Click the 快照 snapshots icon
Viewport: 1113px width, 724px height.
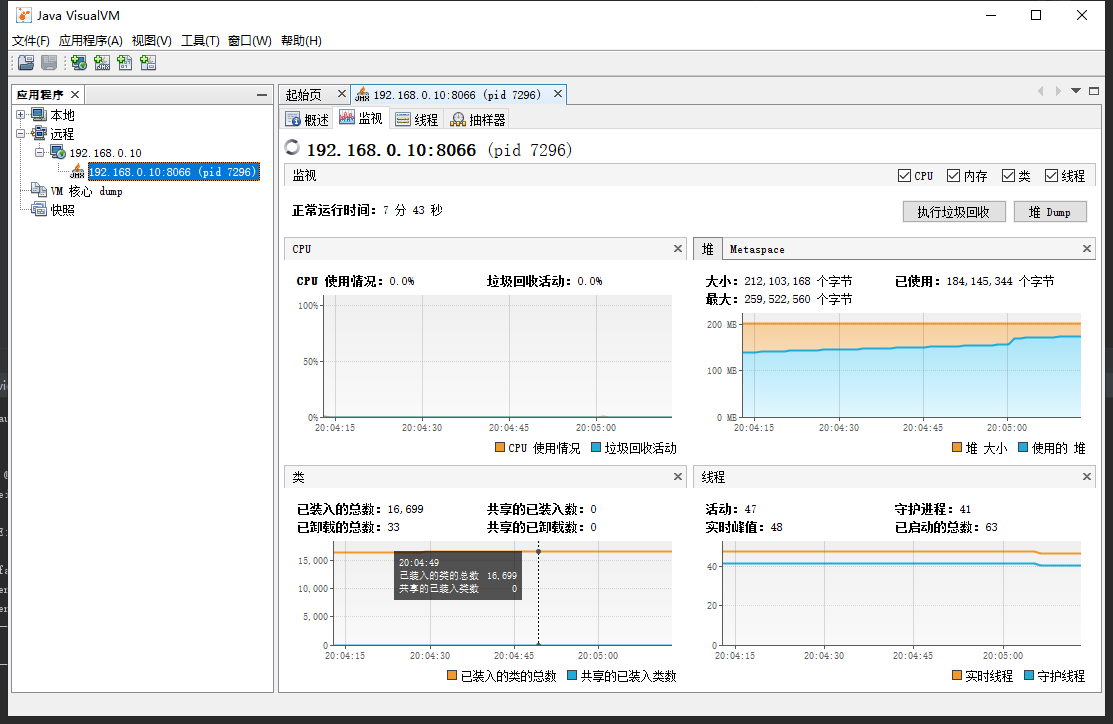coord(39,209)
